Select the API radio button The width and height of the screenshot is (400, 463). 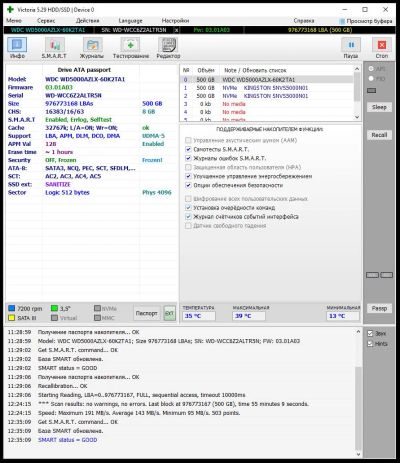click(x=371, y=69)
